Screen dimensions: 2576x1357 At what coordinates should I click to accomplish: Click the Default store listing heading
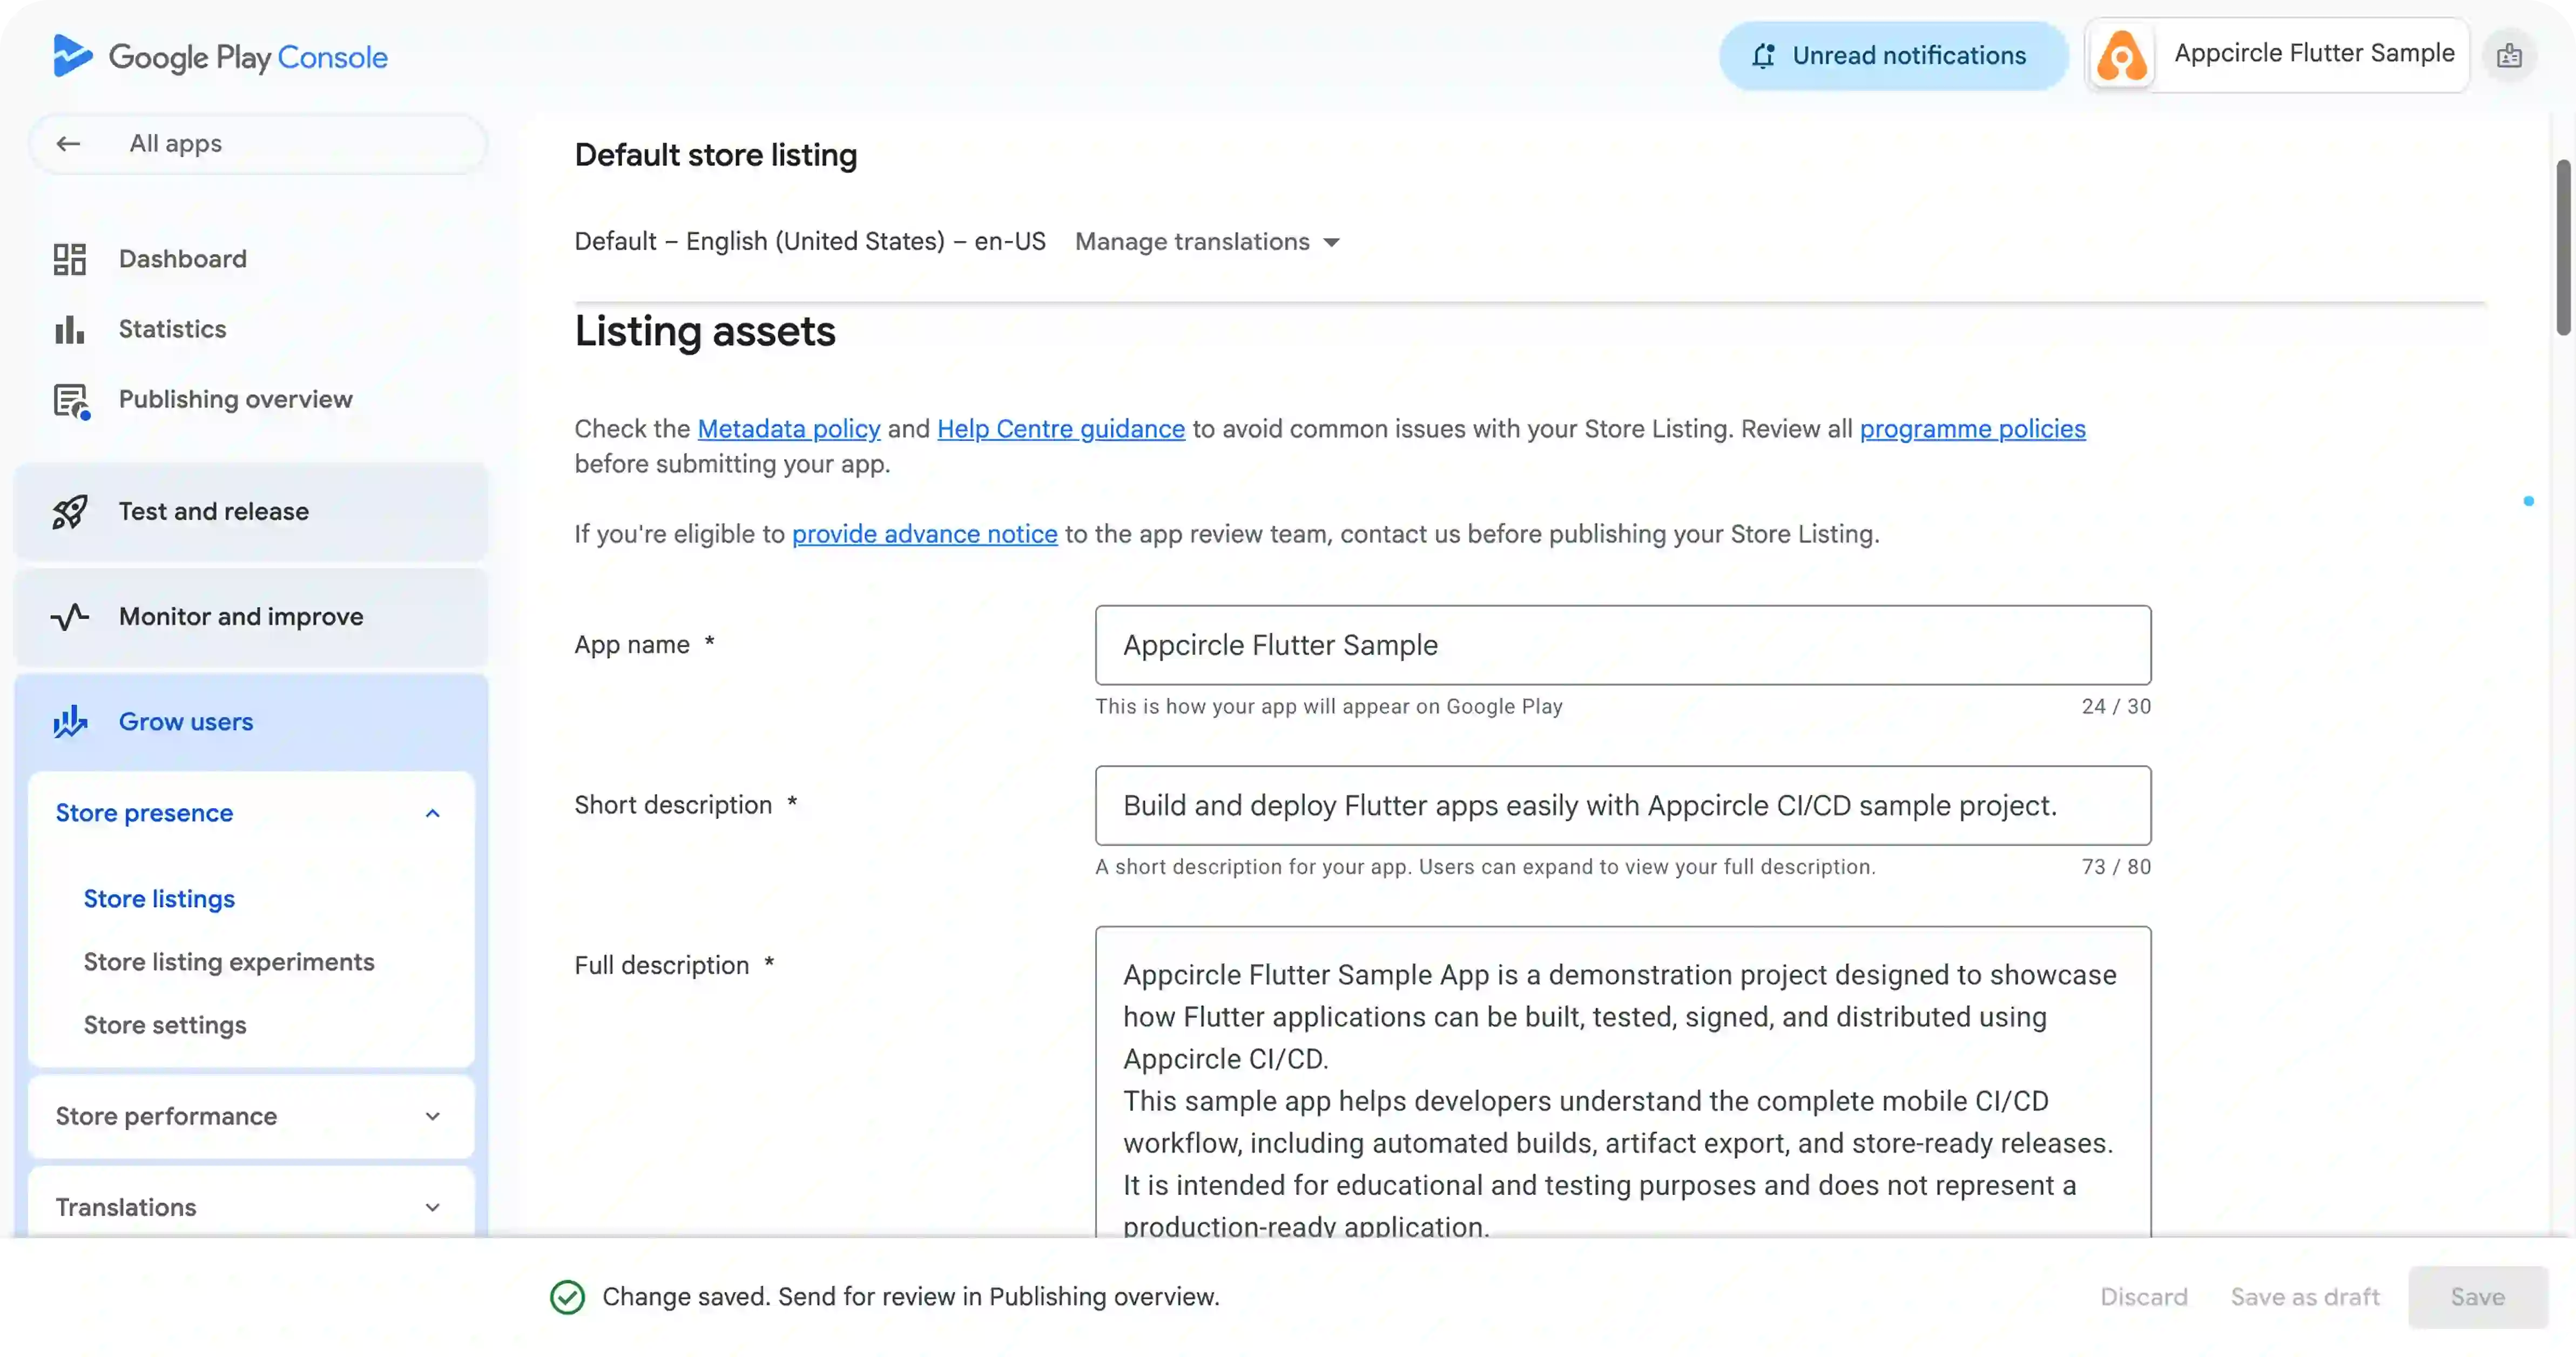pos(715,155)
